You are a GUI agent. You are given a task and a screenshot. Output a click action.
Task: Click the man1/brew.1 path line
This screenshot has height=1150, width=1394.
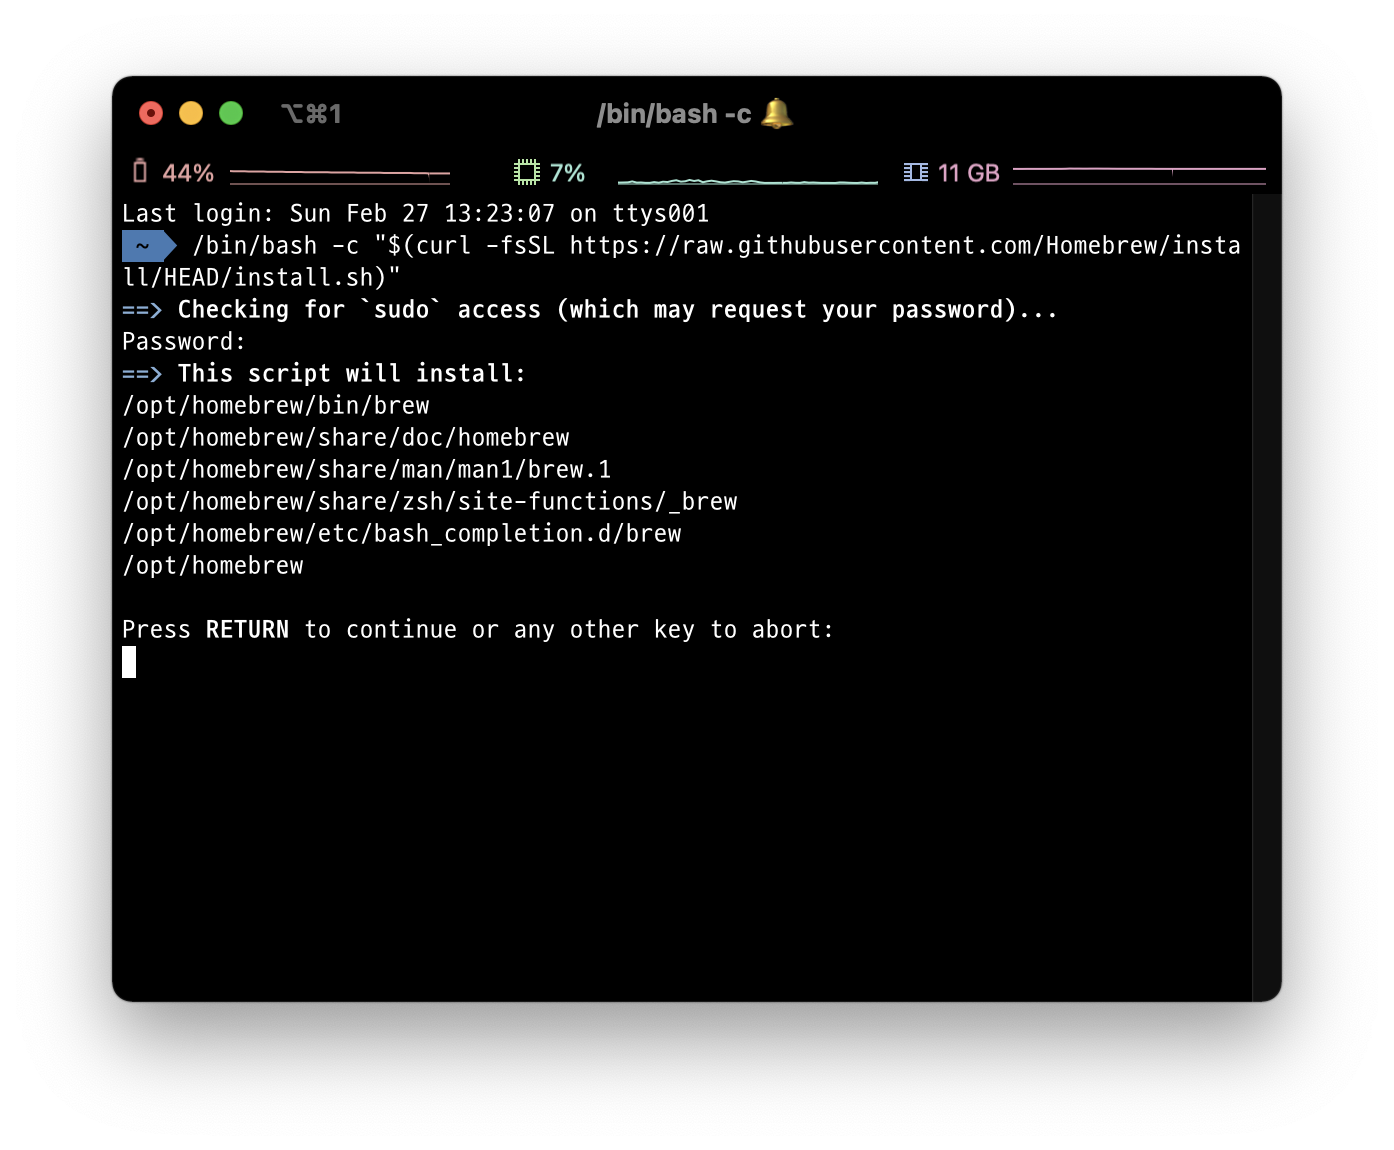pos(367,469)
